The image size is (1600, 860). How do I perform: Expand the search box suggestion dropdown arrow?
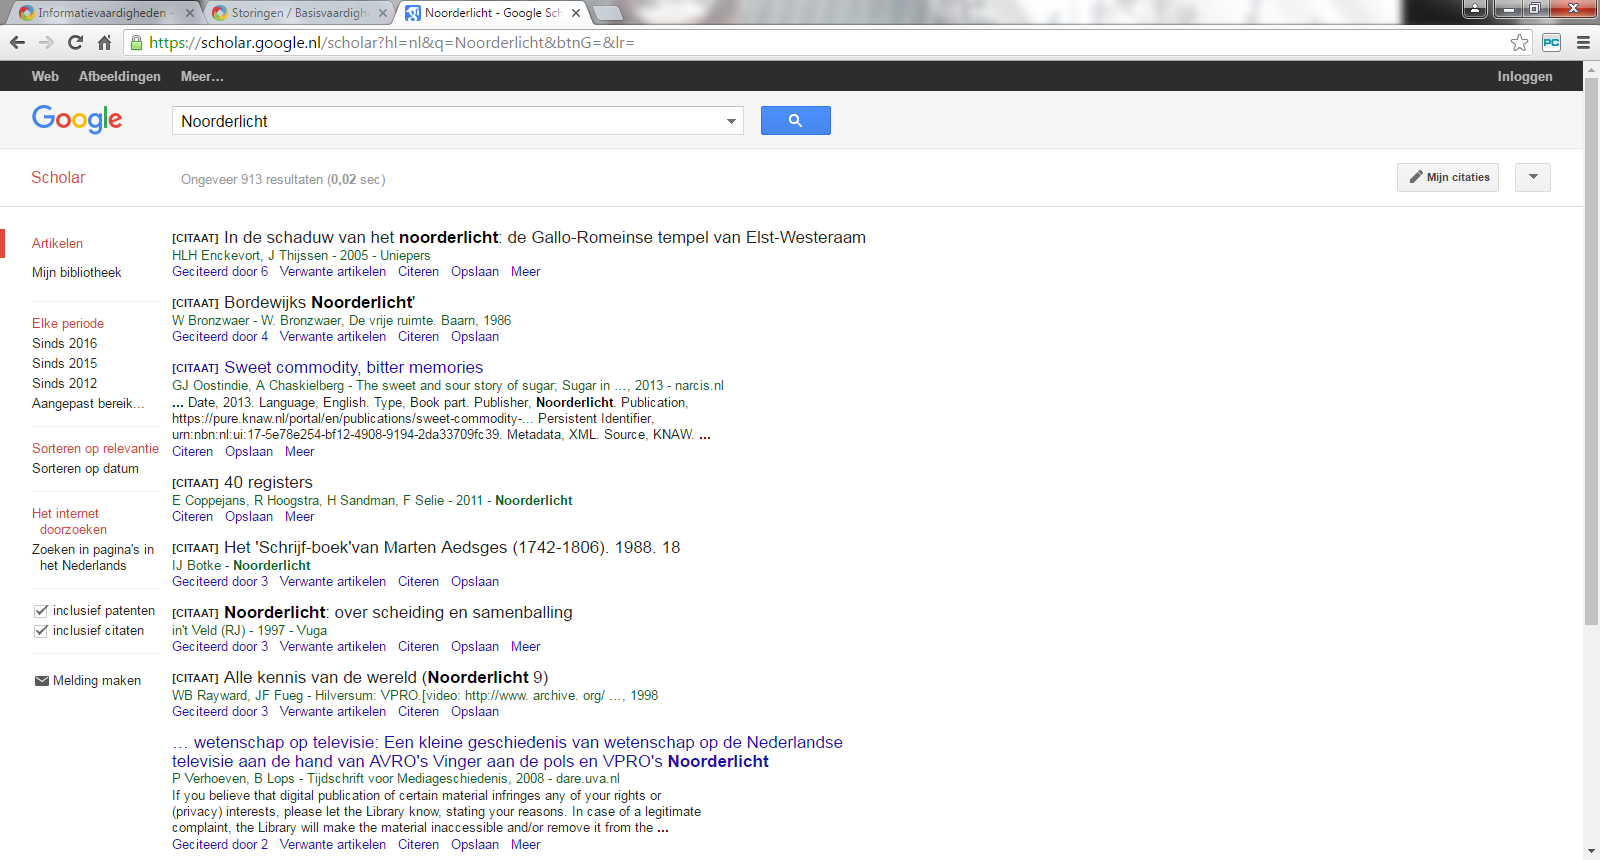click(x=731, y=121)
